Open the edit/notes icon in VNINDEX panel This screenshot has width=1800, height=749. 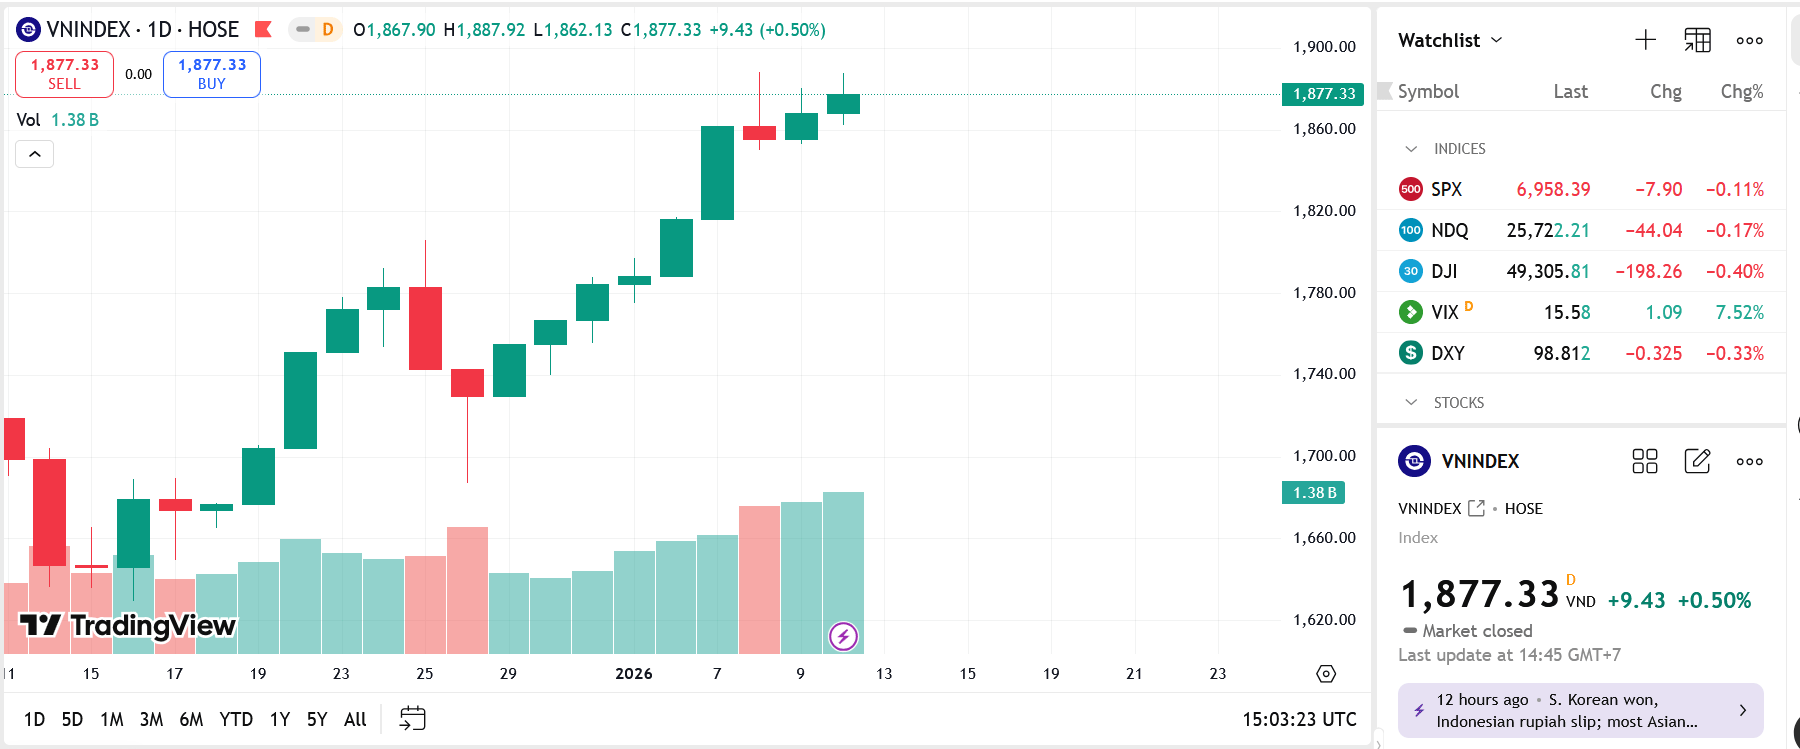pyautogui.click(x=1697, y=461)
